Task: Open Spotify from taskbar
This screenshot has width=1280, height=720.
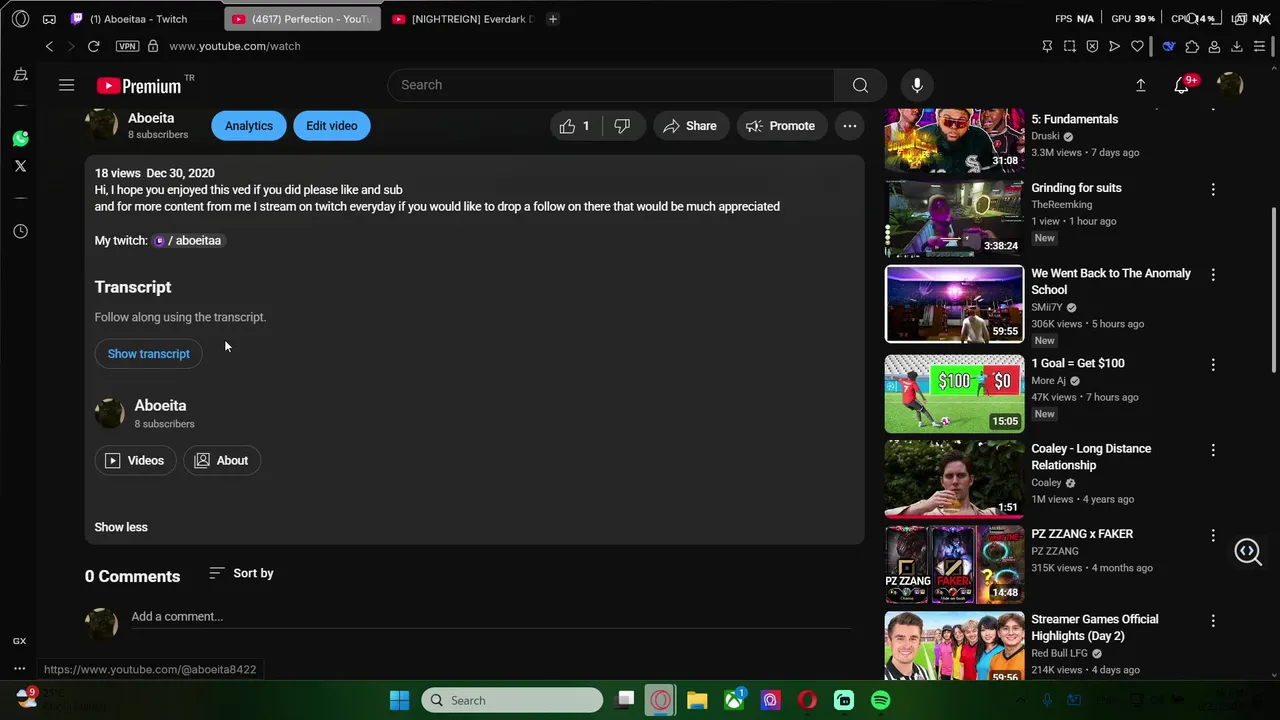Action: pyautogui.click(x=880, y=700)
